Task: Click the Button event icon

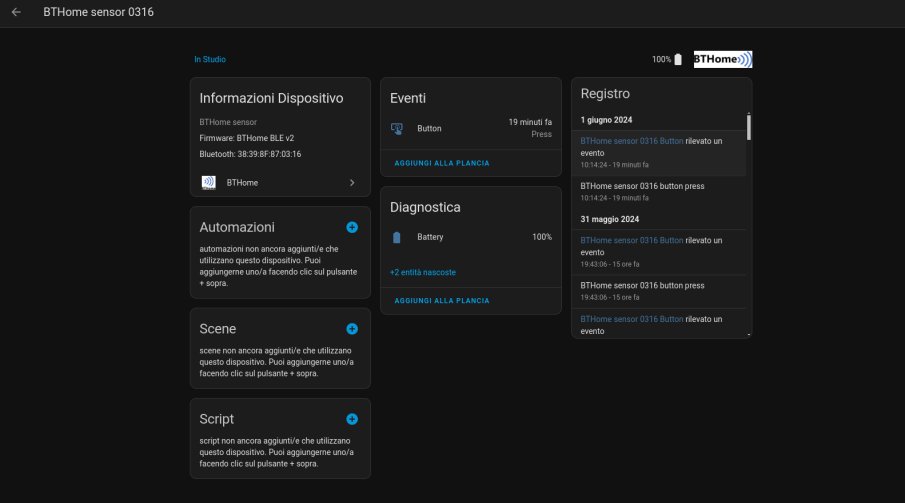Action: [x=397, y=128]
